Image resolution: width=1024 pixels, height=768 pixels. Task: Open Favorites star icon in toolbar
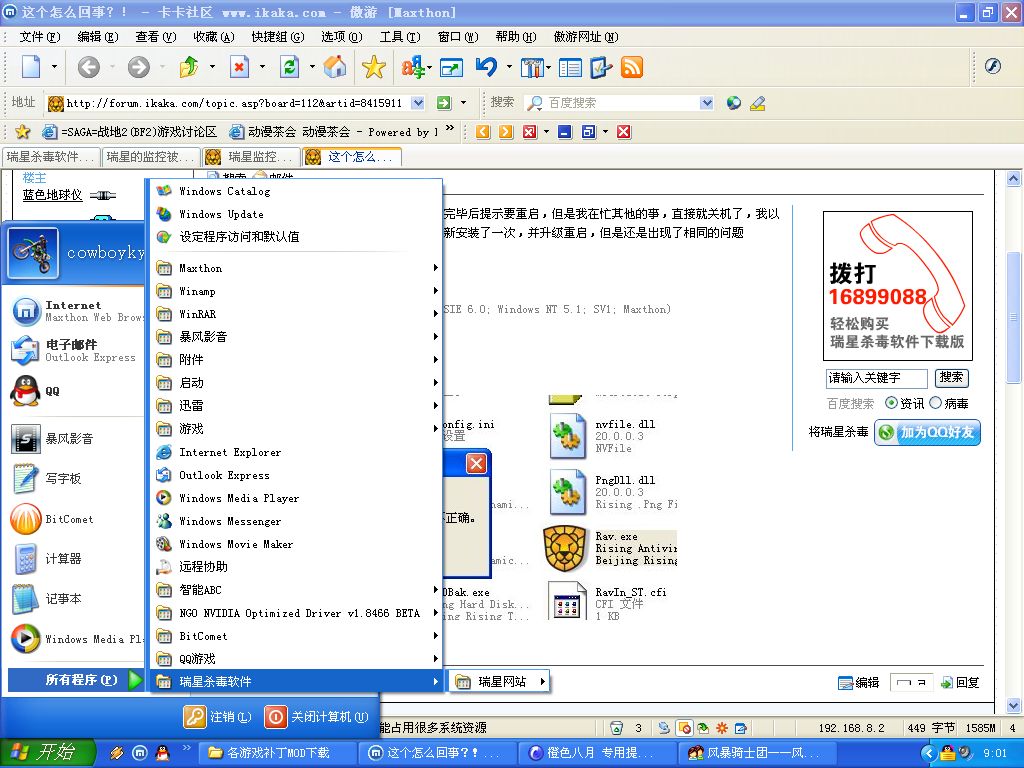(x=374, y=67)
